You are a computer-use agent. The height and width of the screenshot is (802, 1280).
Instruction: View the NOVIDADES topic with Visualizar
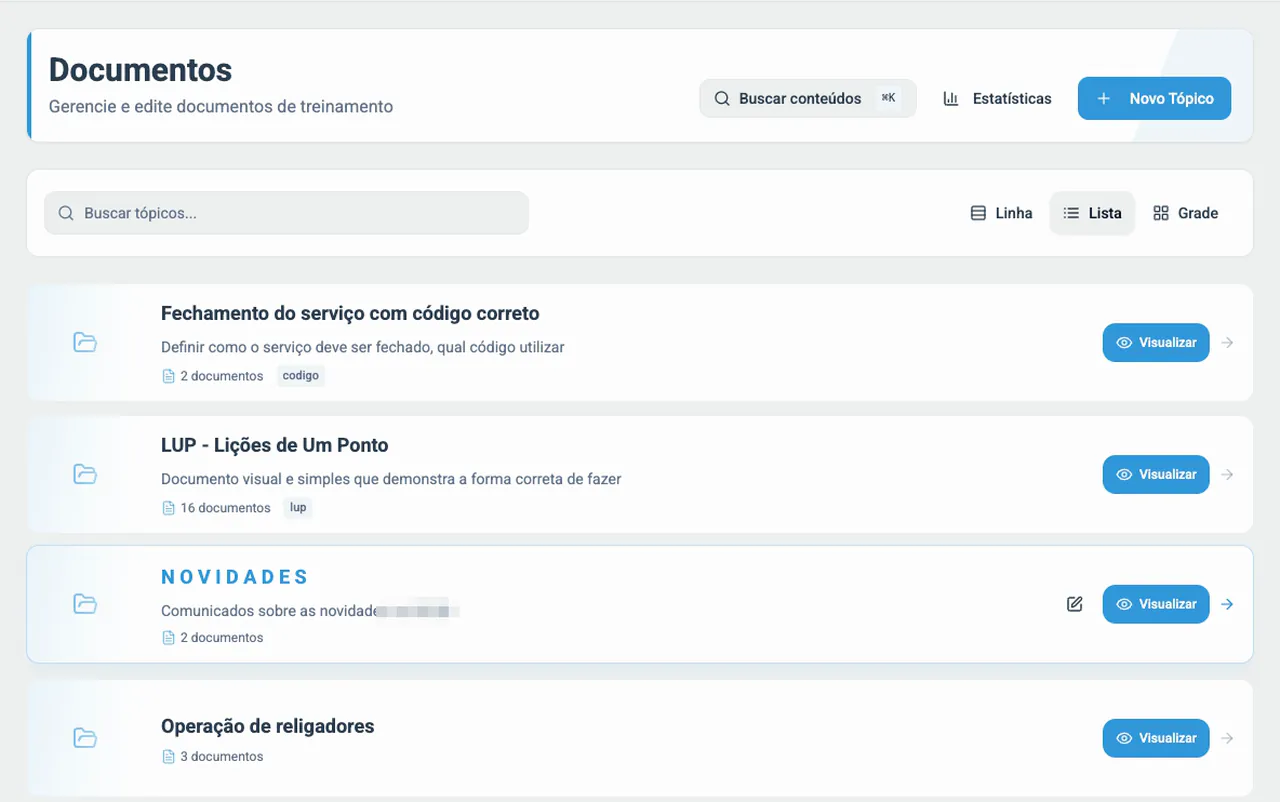tap(1156, 604)
